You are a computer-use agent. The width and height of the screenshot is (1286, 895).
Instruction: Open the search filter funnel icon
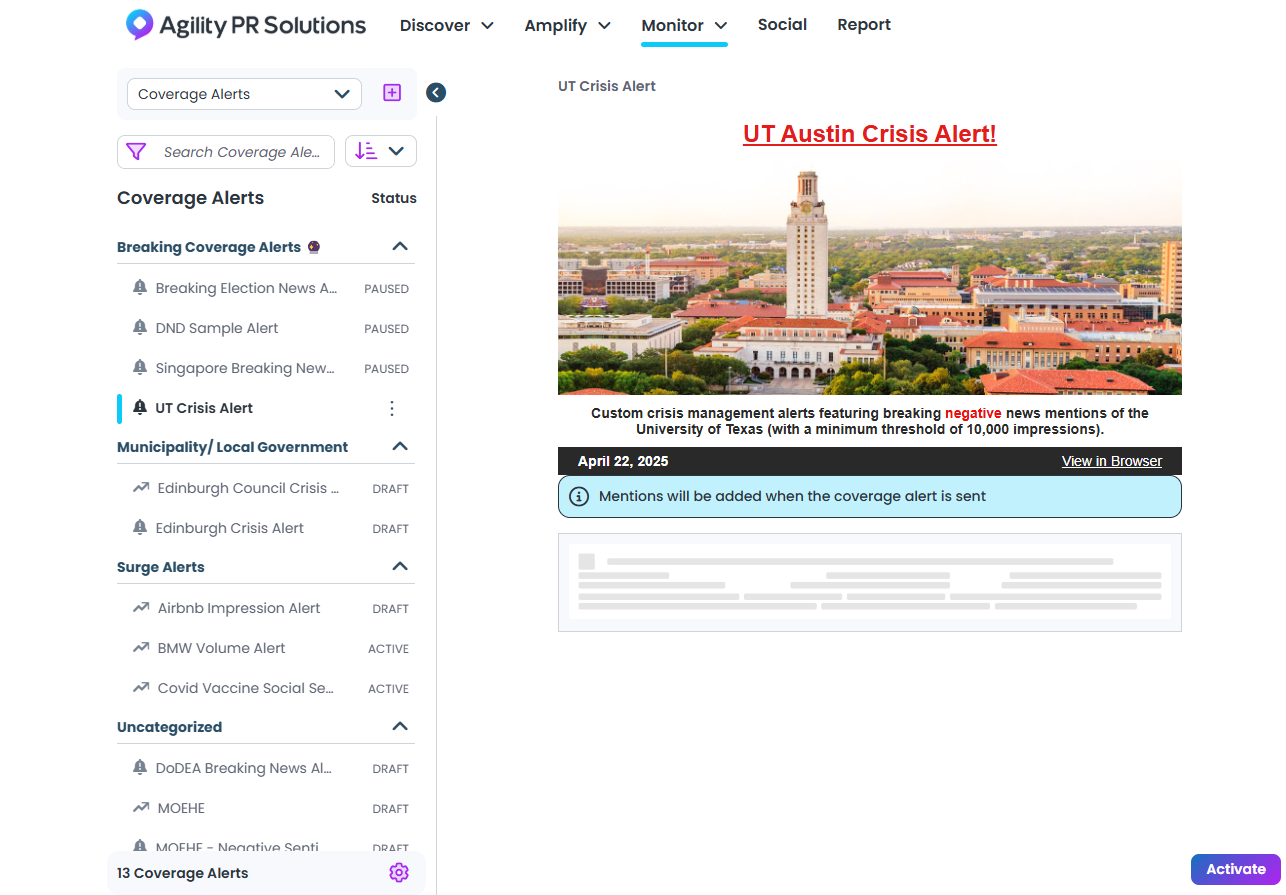coord(134,151)
